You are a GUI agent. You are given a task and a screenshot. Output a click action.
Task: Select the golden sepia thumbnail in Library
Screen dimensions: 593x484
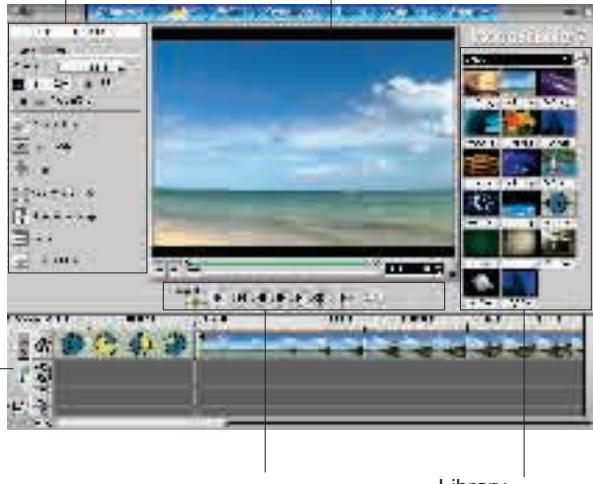[481, 82]
